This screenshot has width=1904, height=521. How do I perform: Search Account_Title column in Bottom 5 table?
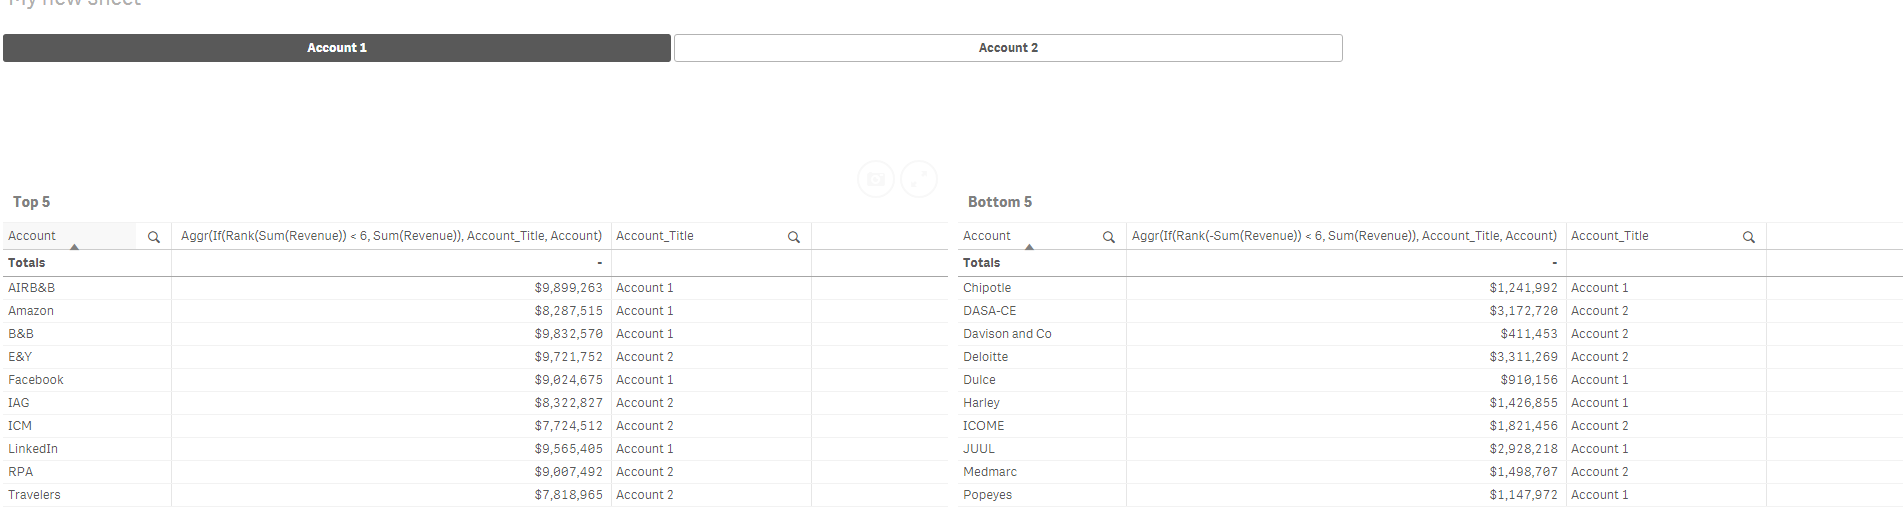point(1748,237)
